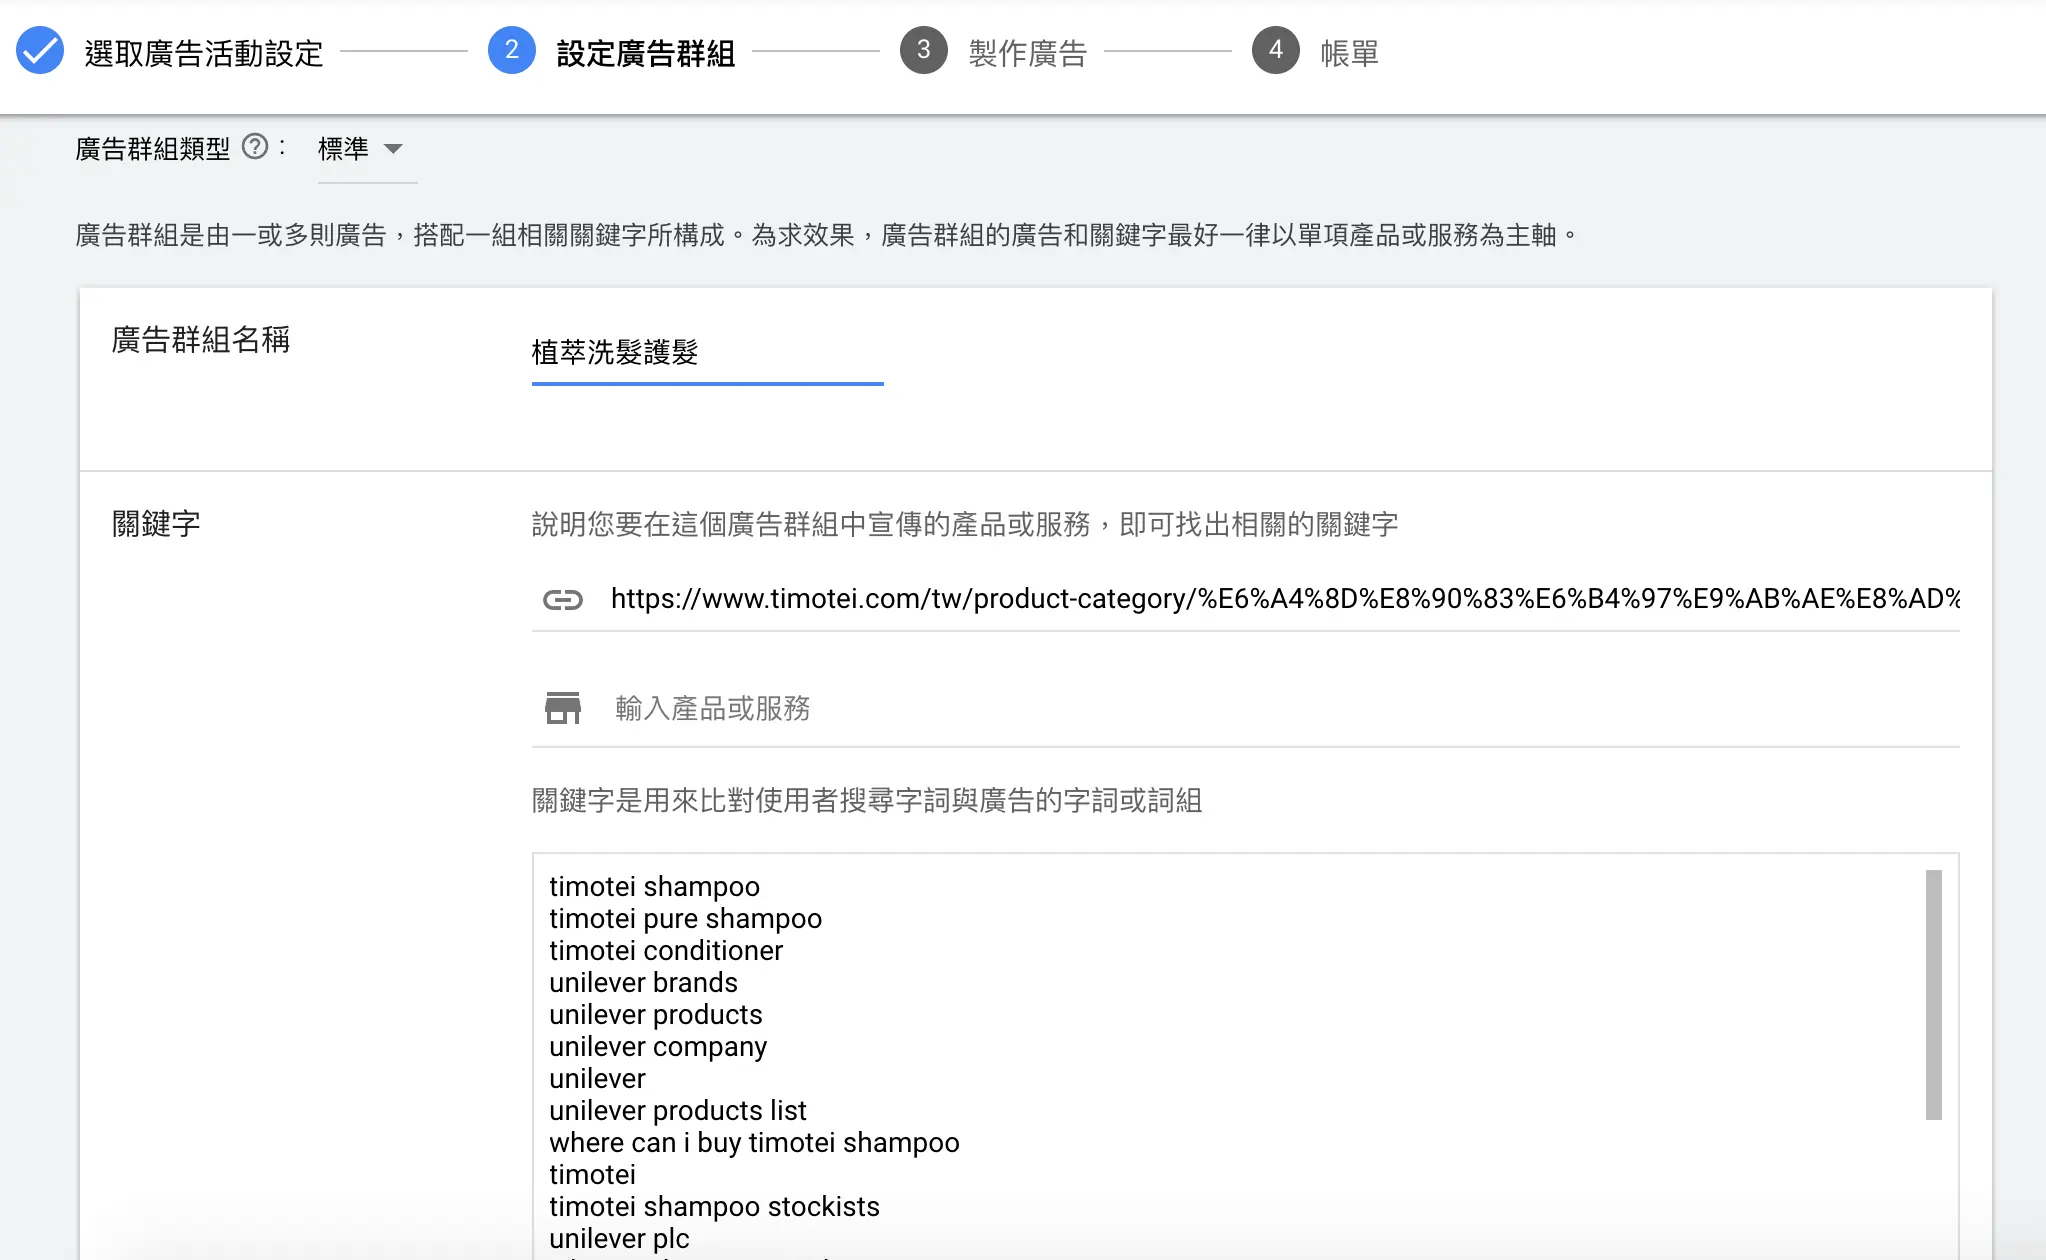Click the ad group name field 植萃洗髮護髮
2046x1260 pixels.
(707, 353)
